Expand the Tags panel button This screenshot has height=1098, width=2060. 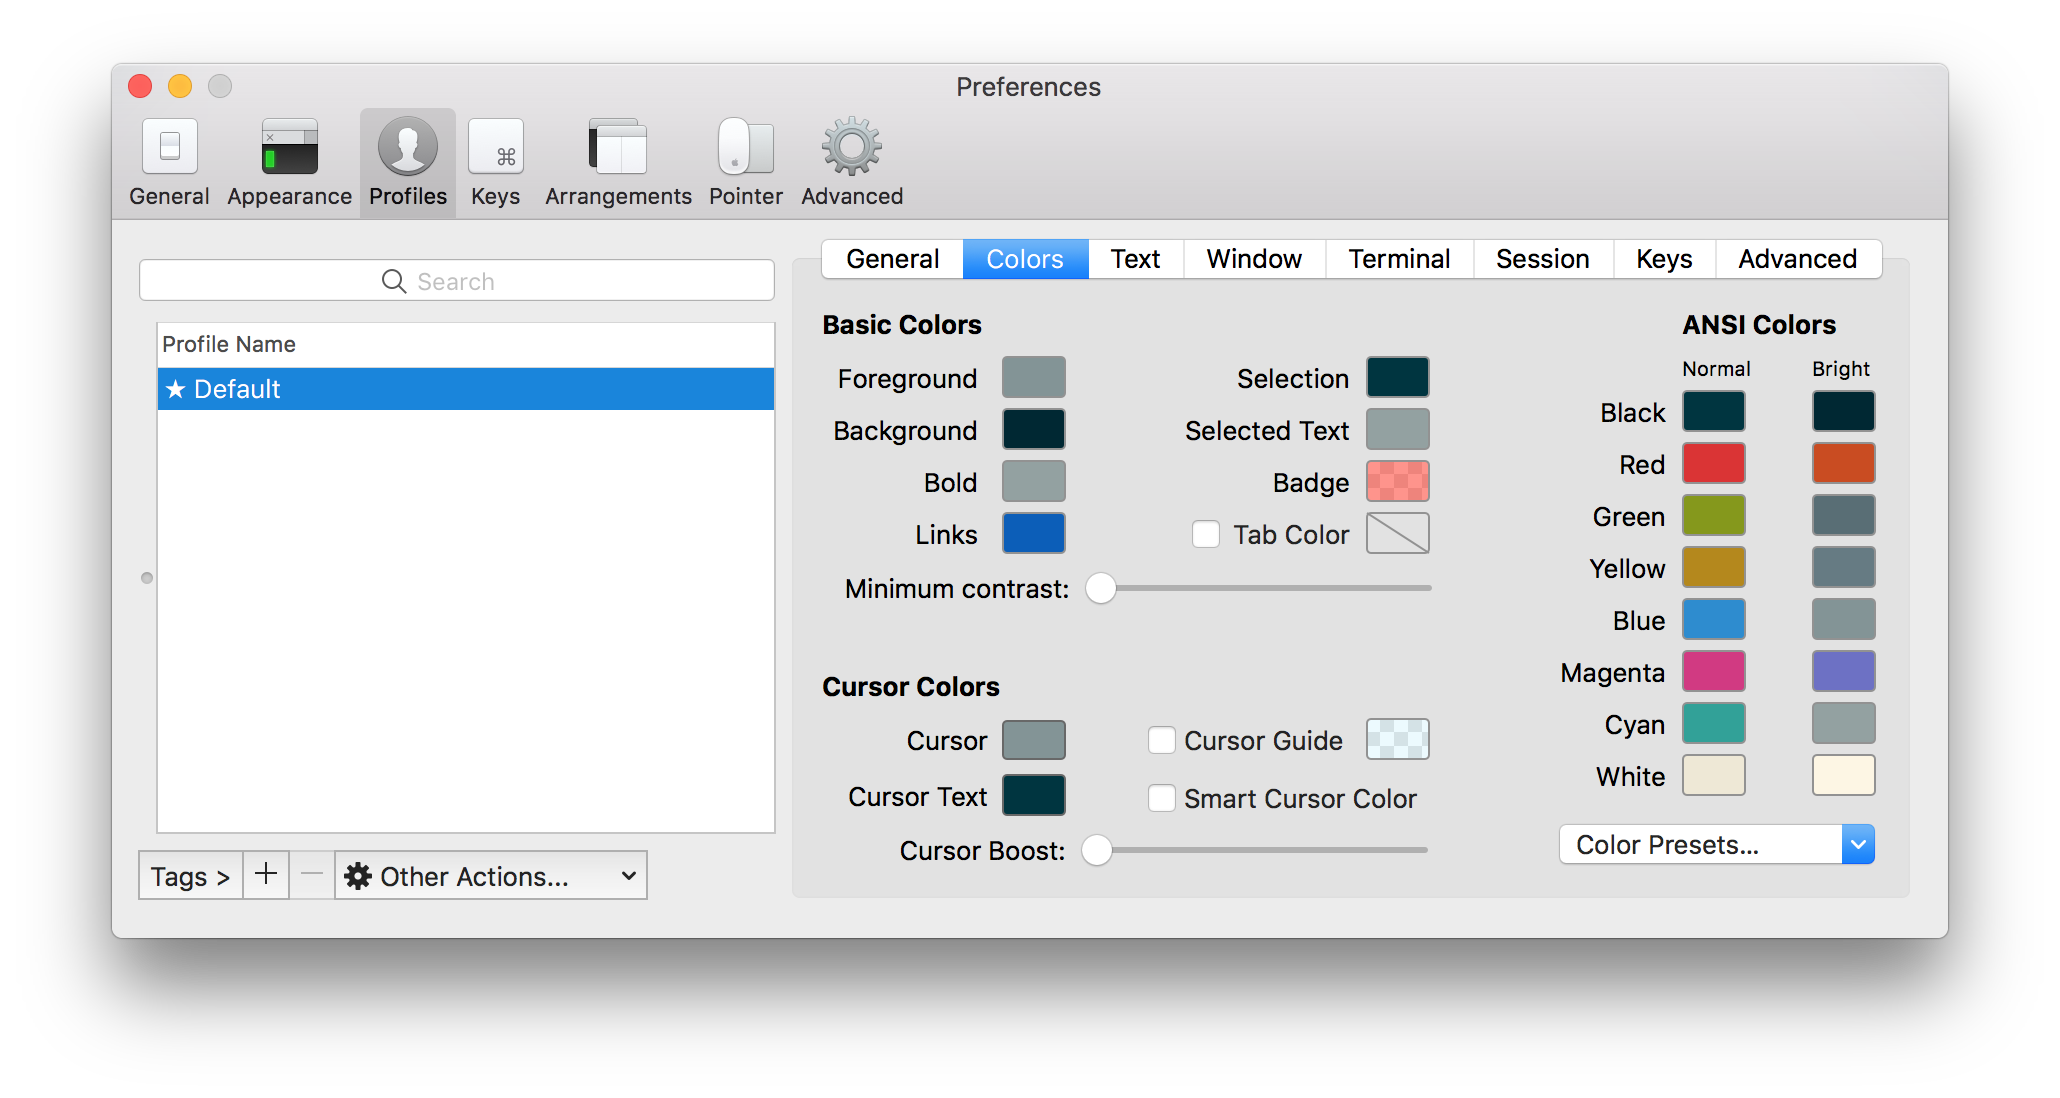[190, 876]
